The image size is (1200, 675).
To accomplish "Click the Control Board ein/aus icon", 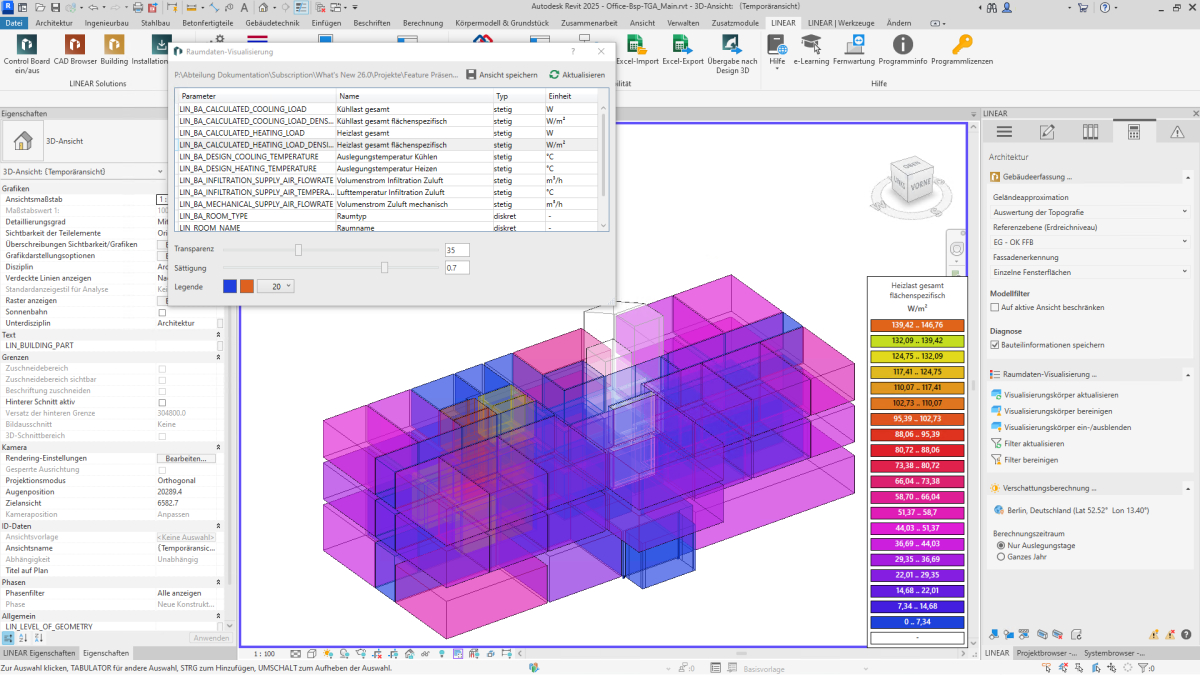I will [26, 46].
